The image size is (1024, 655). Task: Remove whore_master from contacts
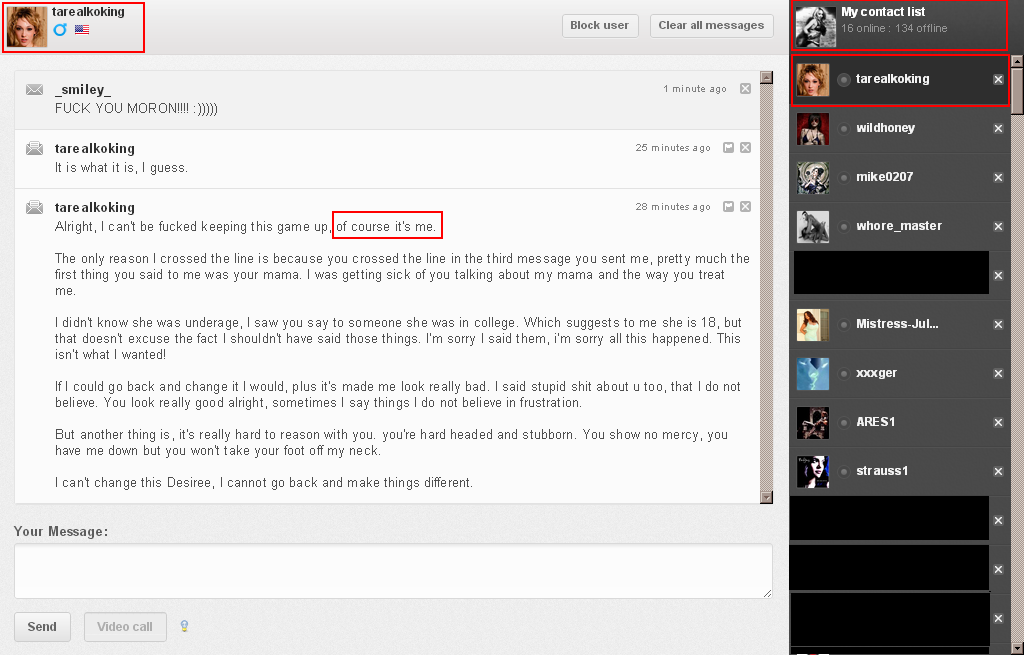click(x=998, y=227)
